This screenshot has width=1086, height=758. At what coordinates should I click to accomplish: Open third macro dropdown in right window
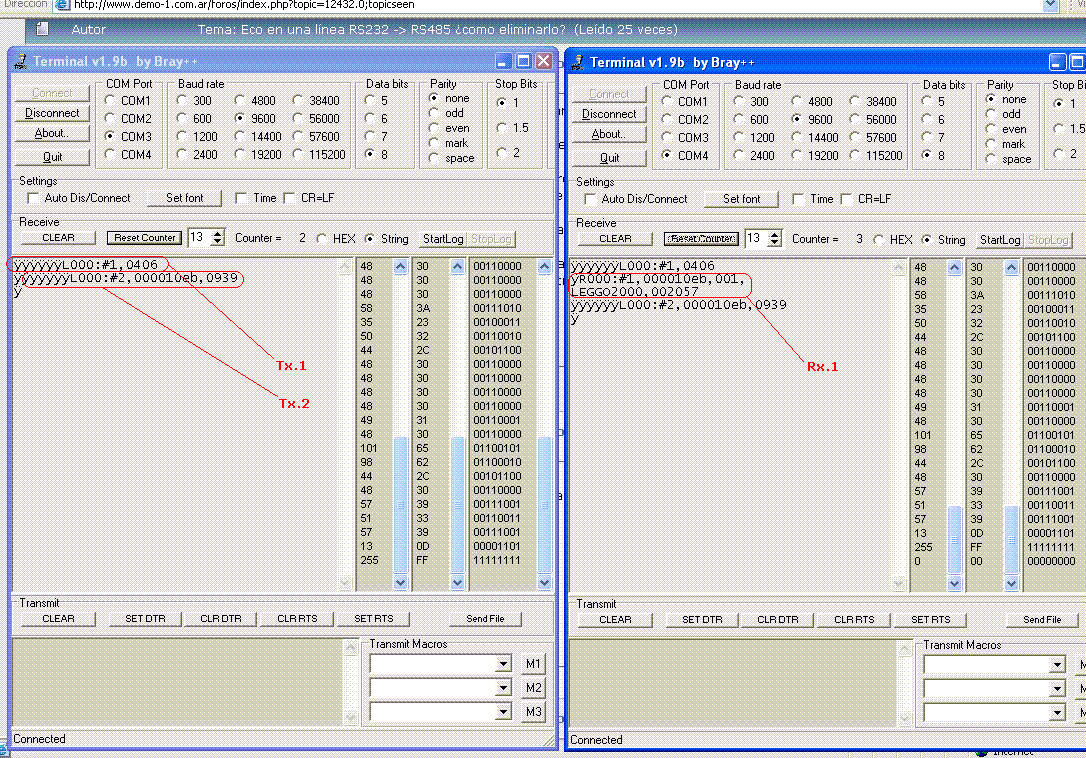1057,713
